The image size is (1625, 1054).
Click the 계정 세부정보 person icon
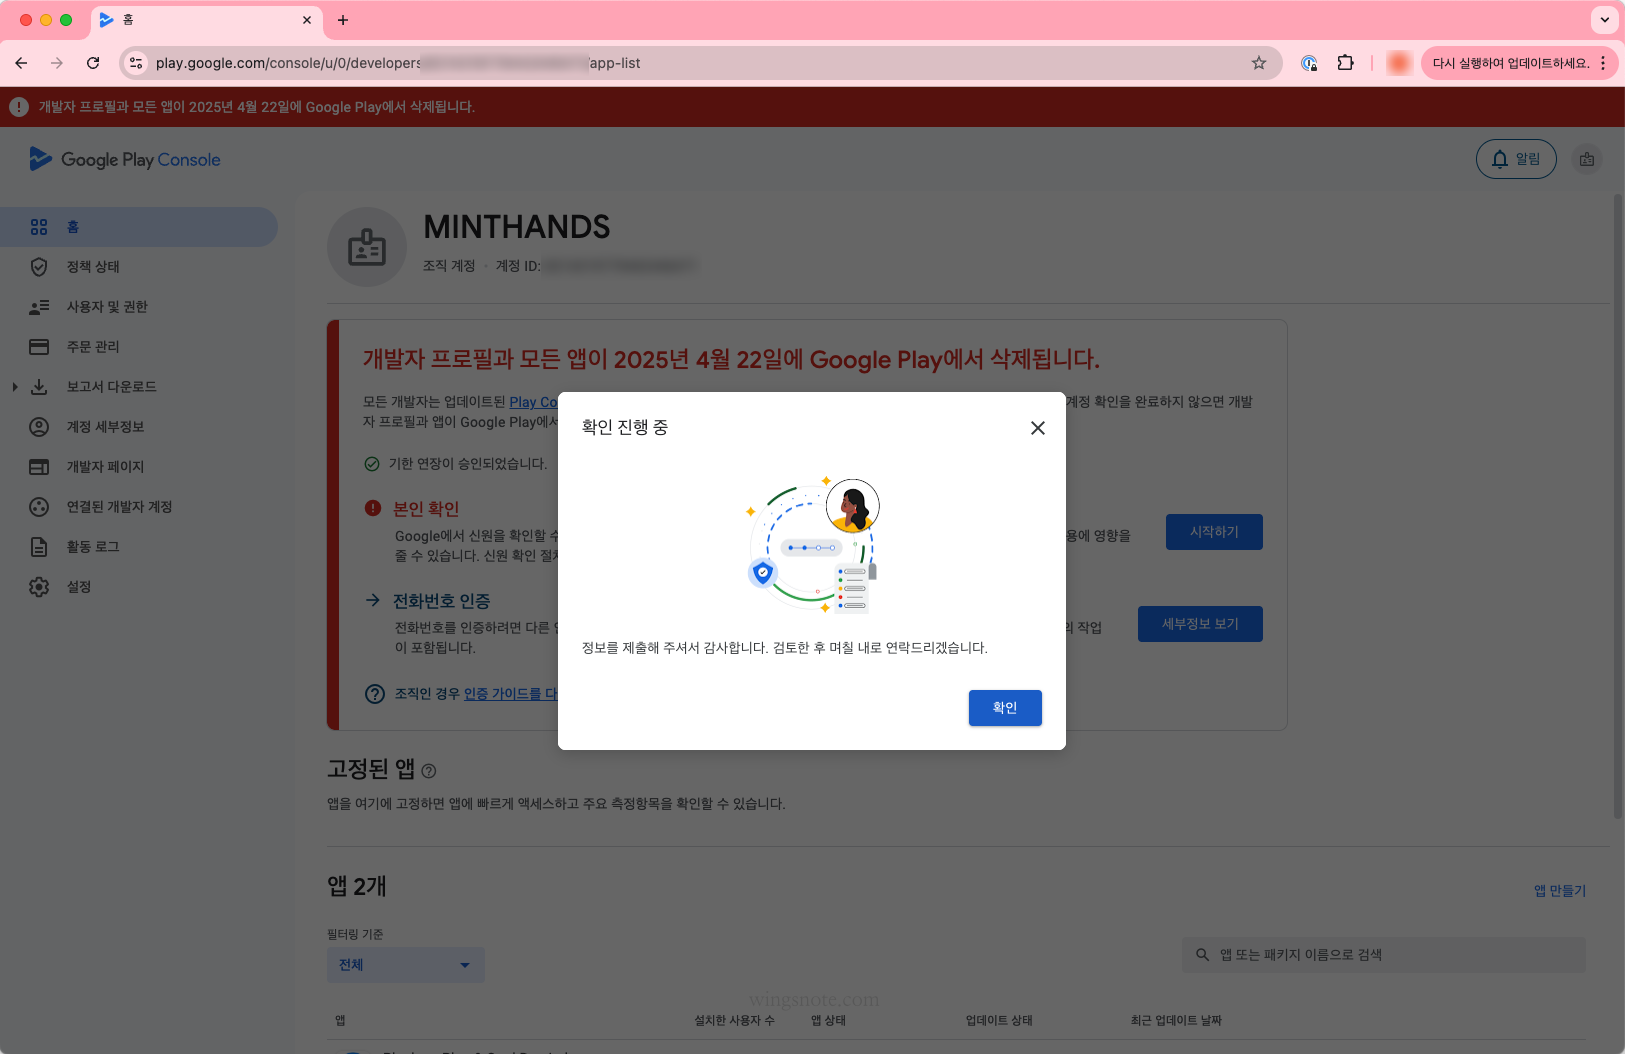point(39,427)
